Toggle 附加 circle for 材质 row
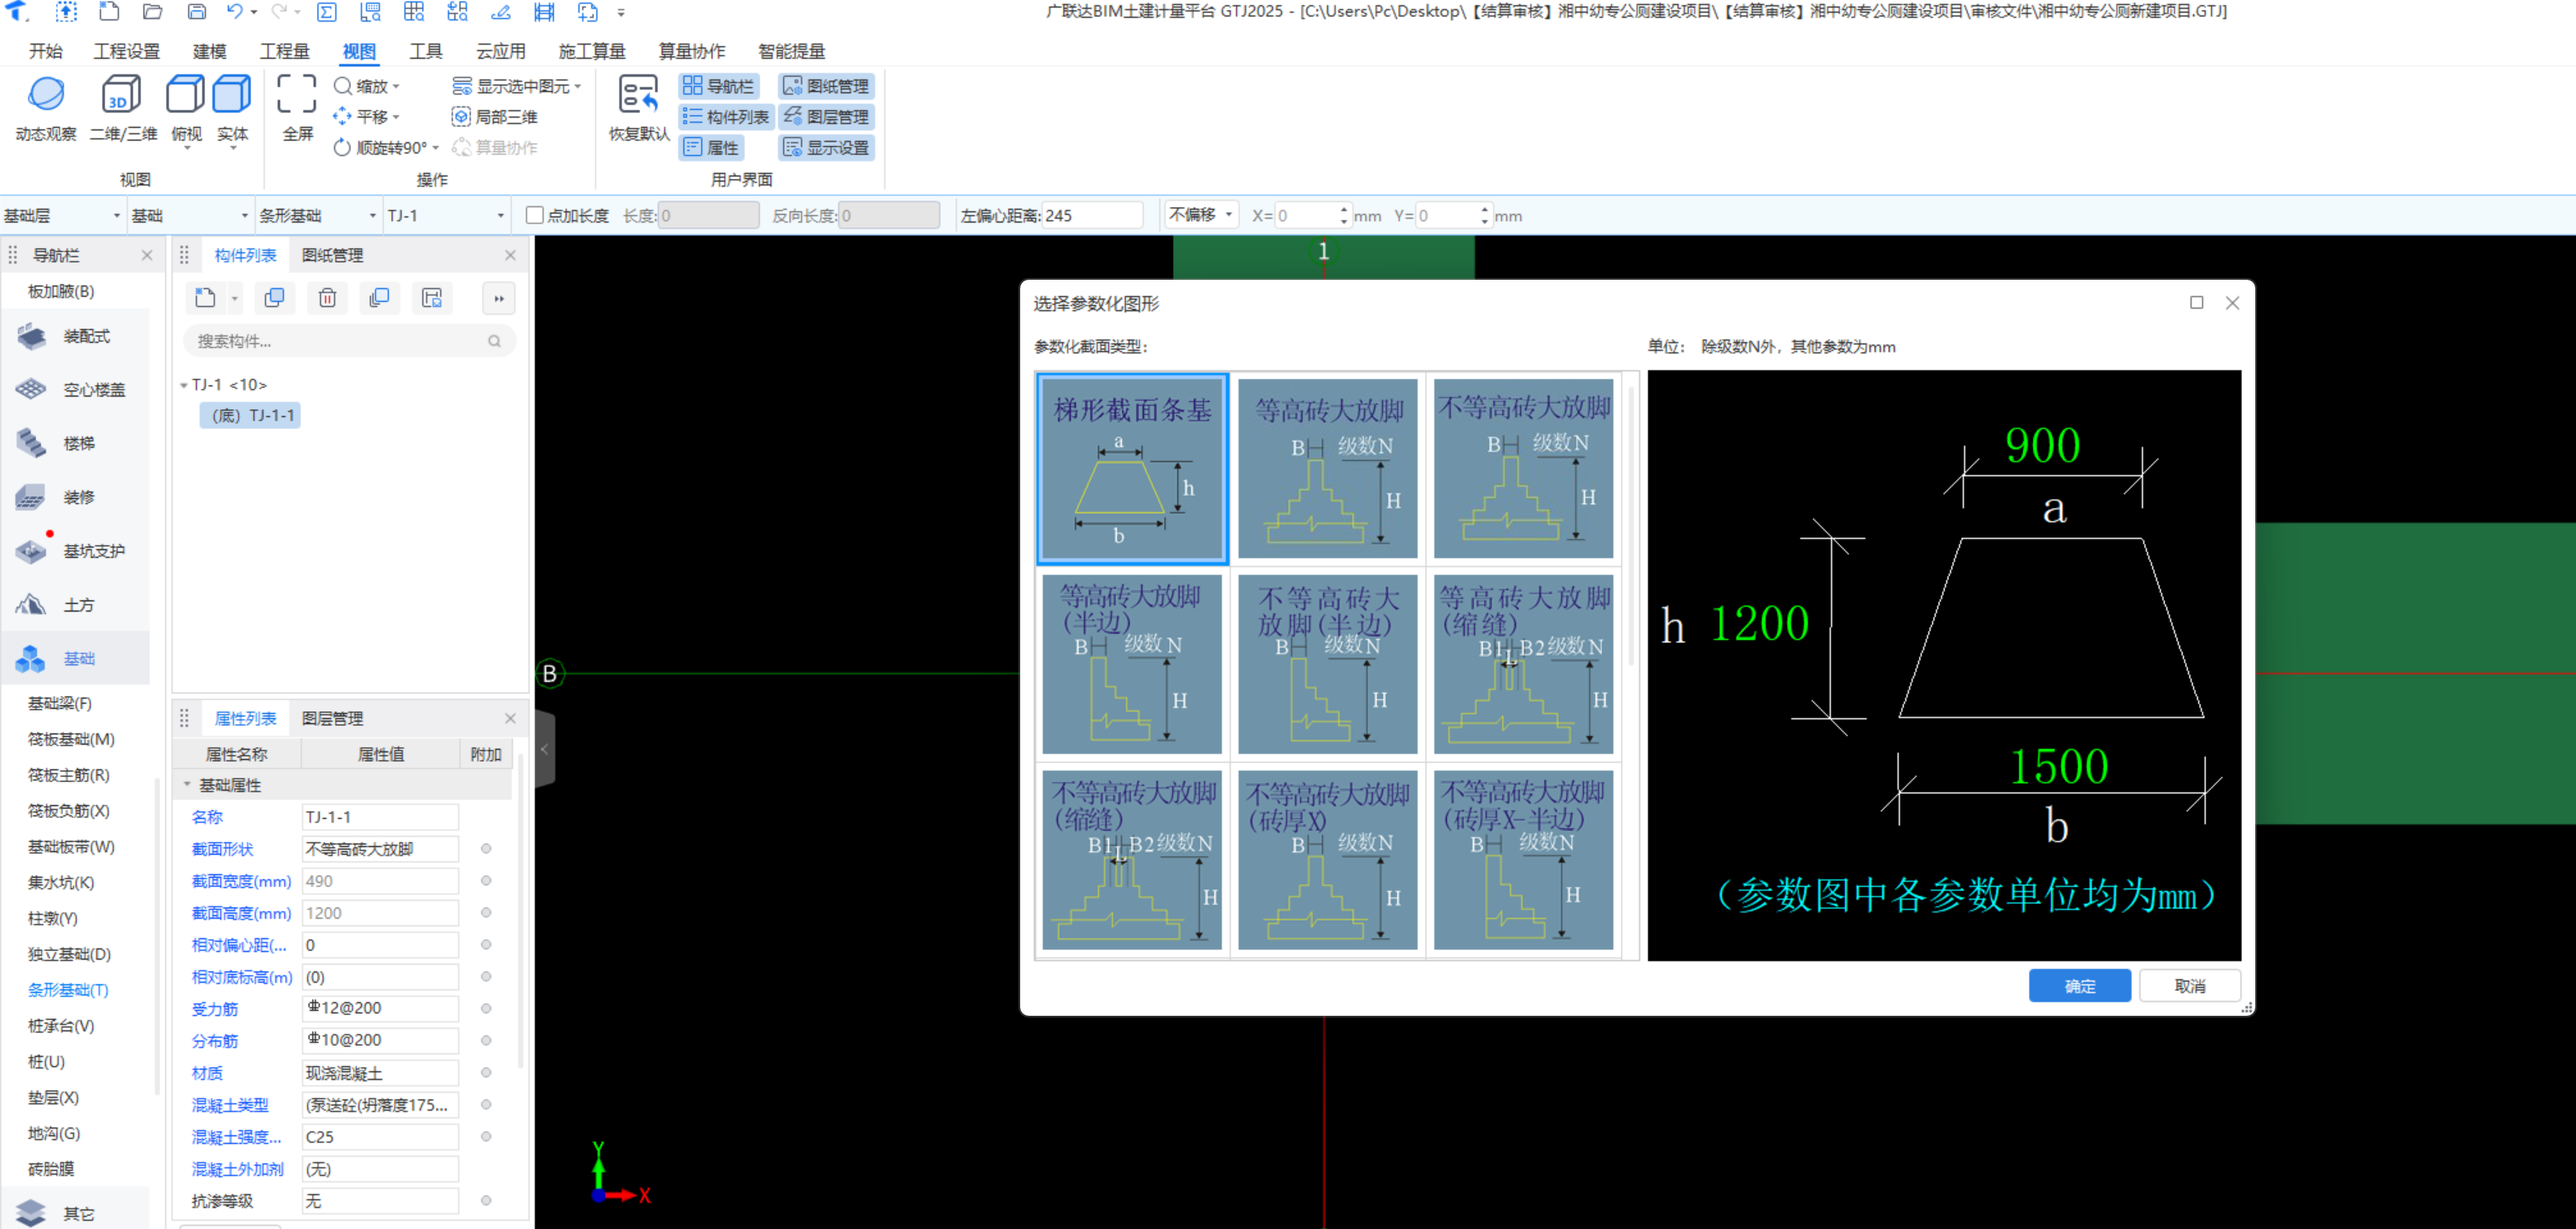 tap(486, 1073)
